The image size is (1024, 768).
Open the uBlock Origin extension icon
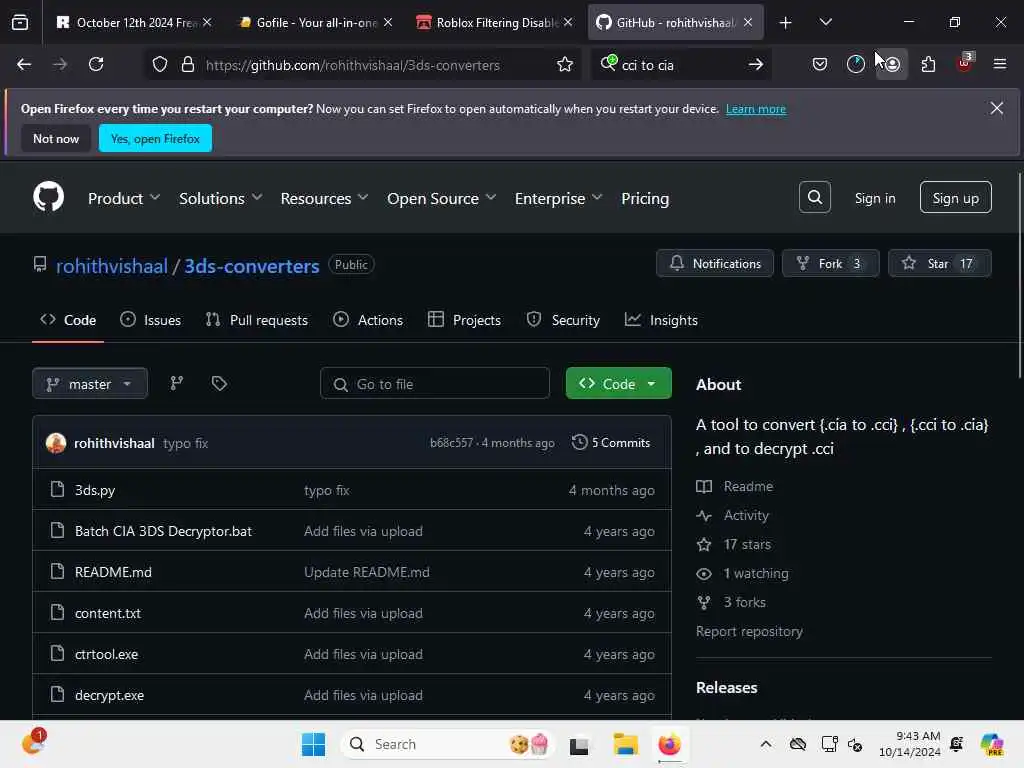[x=965, y=63]
